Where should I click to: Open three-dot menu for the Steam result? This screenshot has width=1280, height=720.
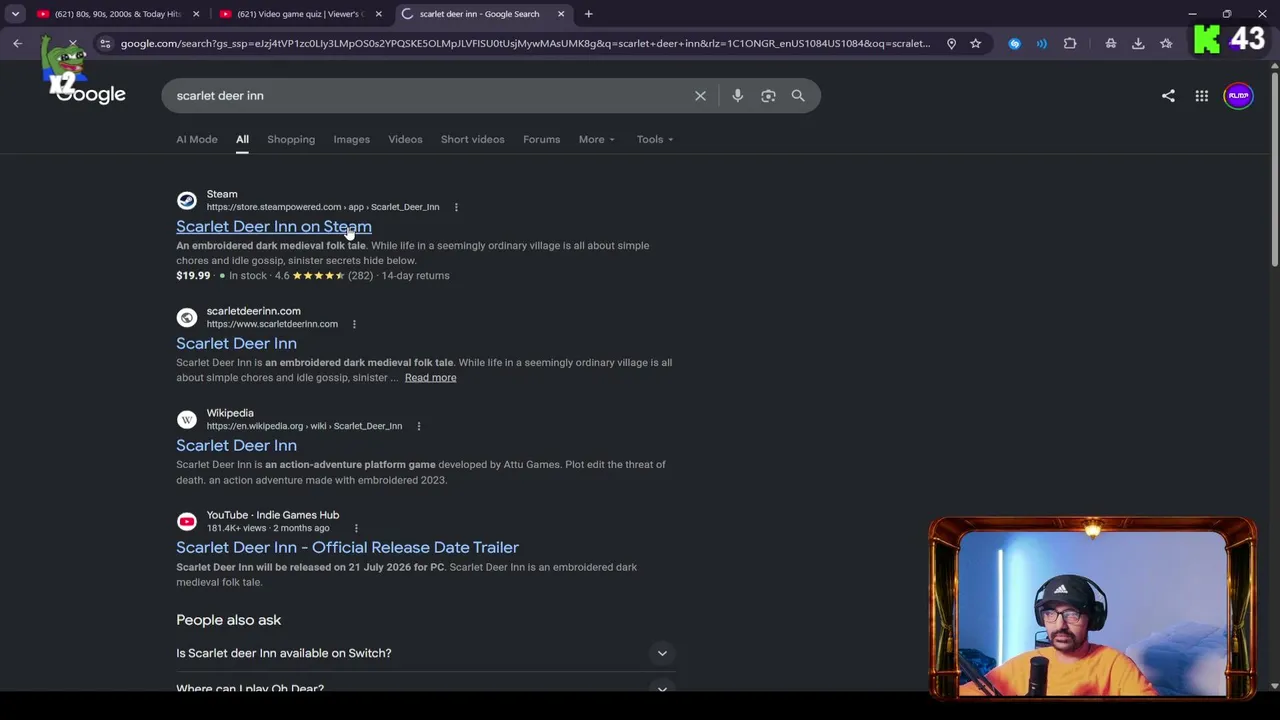(456, 207)
